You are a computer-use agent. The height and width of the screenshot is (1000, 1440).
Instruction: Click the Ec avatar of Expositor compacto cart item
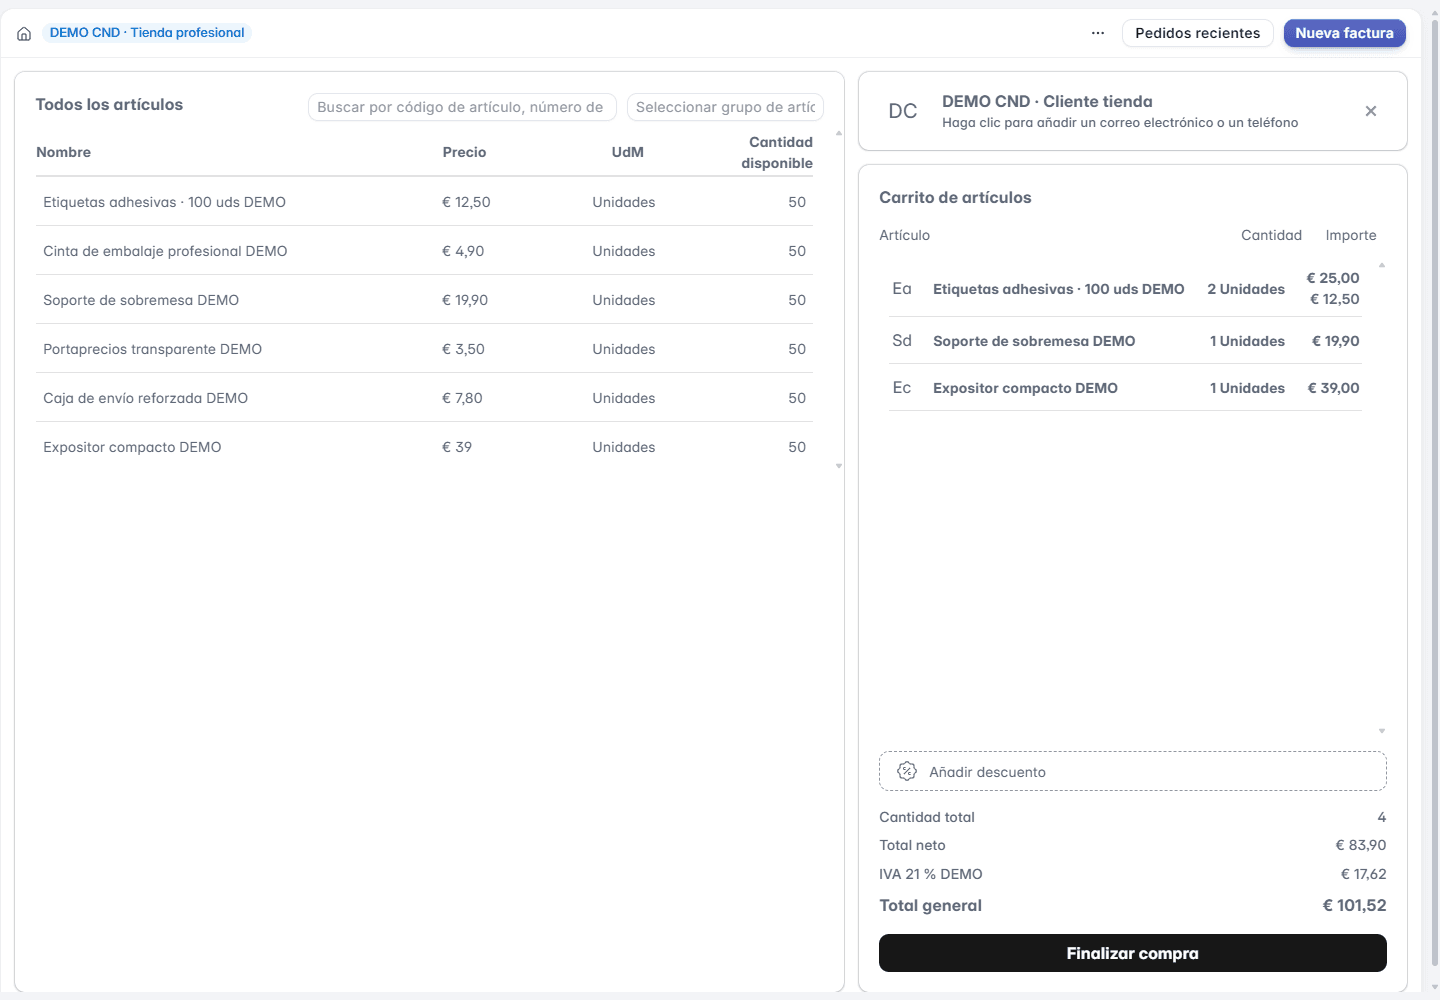(902, 388)
